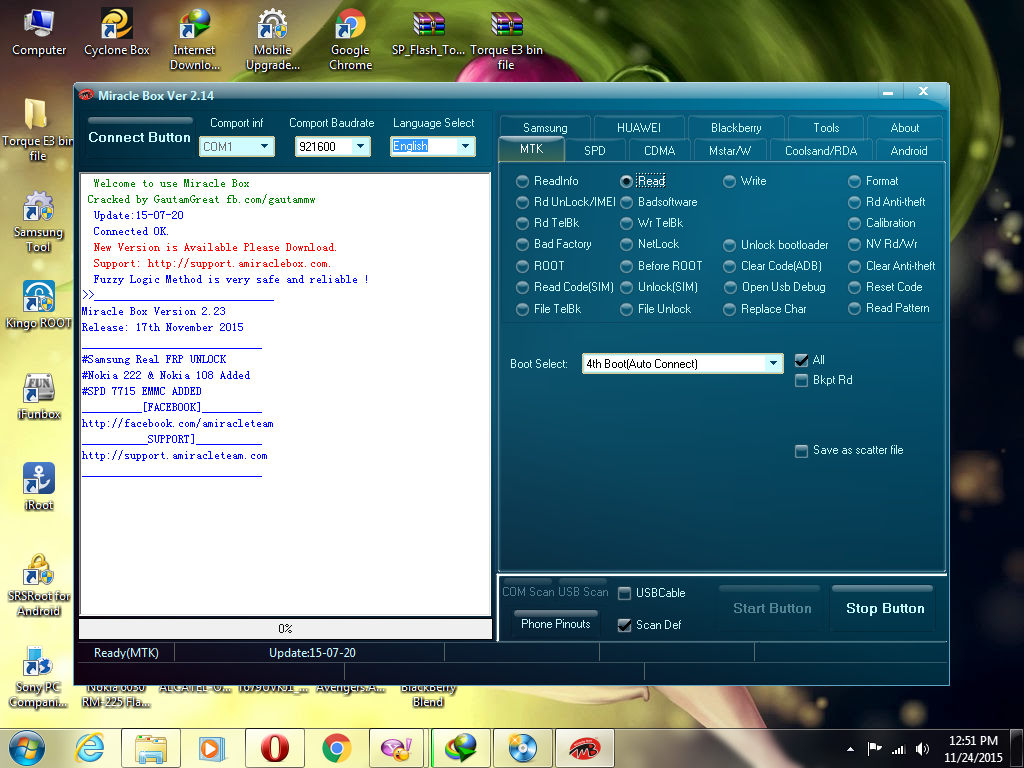This screenshot has height=768, width=1024.
Task: Click the 0% progress bar
Action: point(285,628)
